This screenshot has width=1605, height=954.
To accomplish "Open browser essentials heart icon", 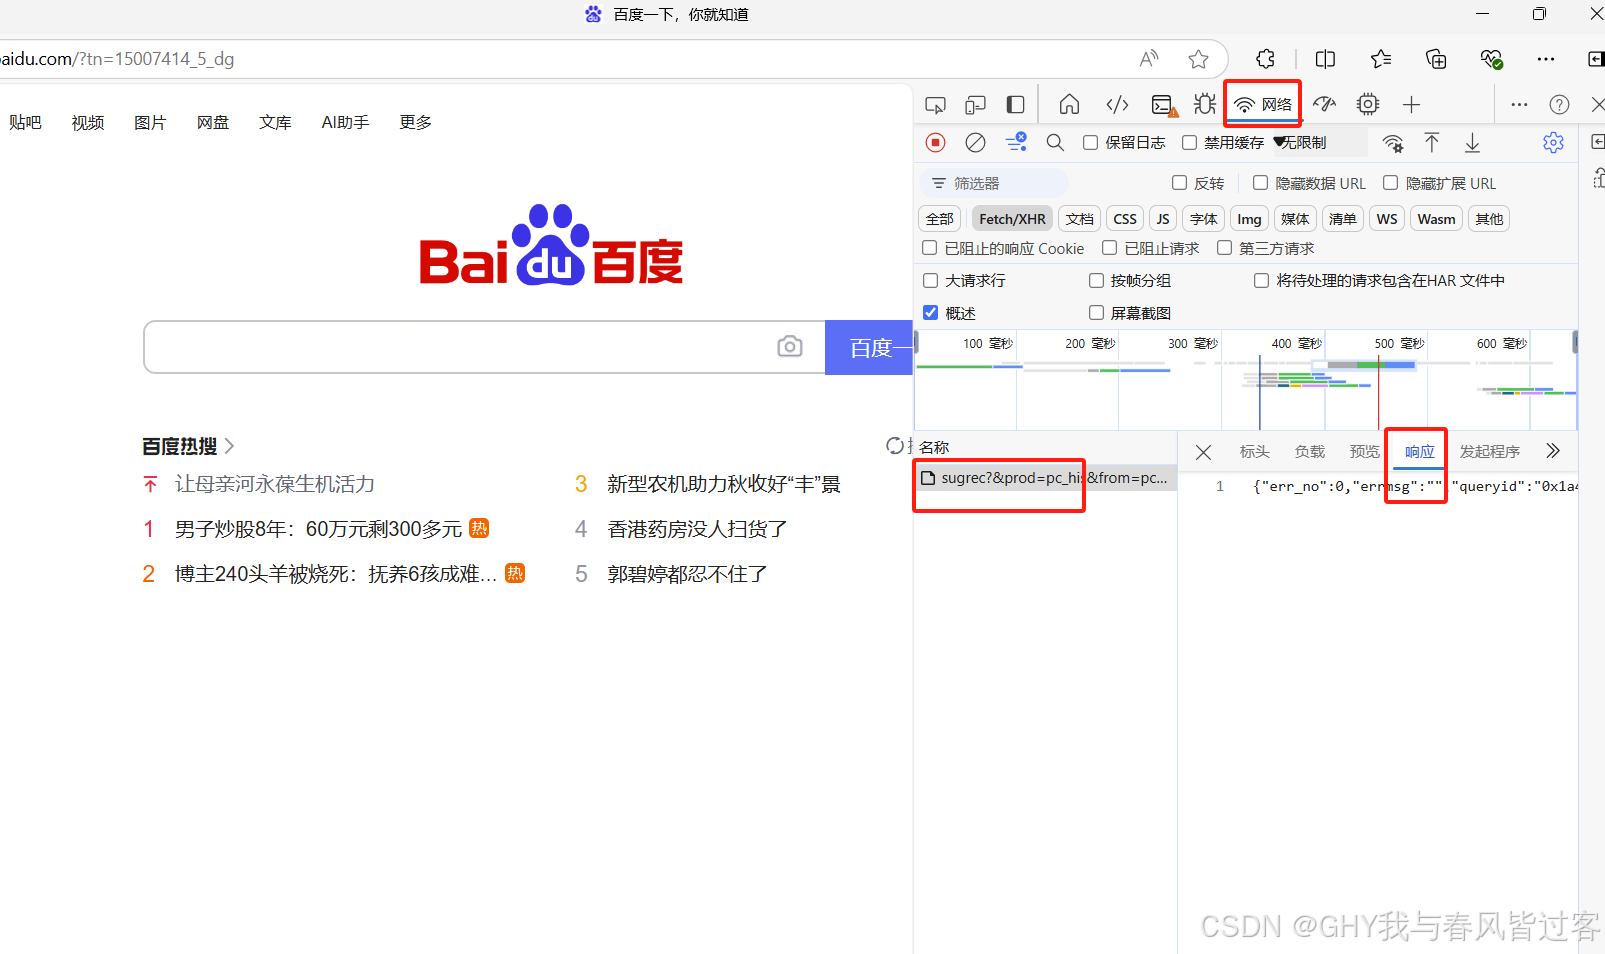I will tap(1491, 59).
